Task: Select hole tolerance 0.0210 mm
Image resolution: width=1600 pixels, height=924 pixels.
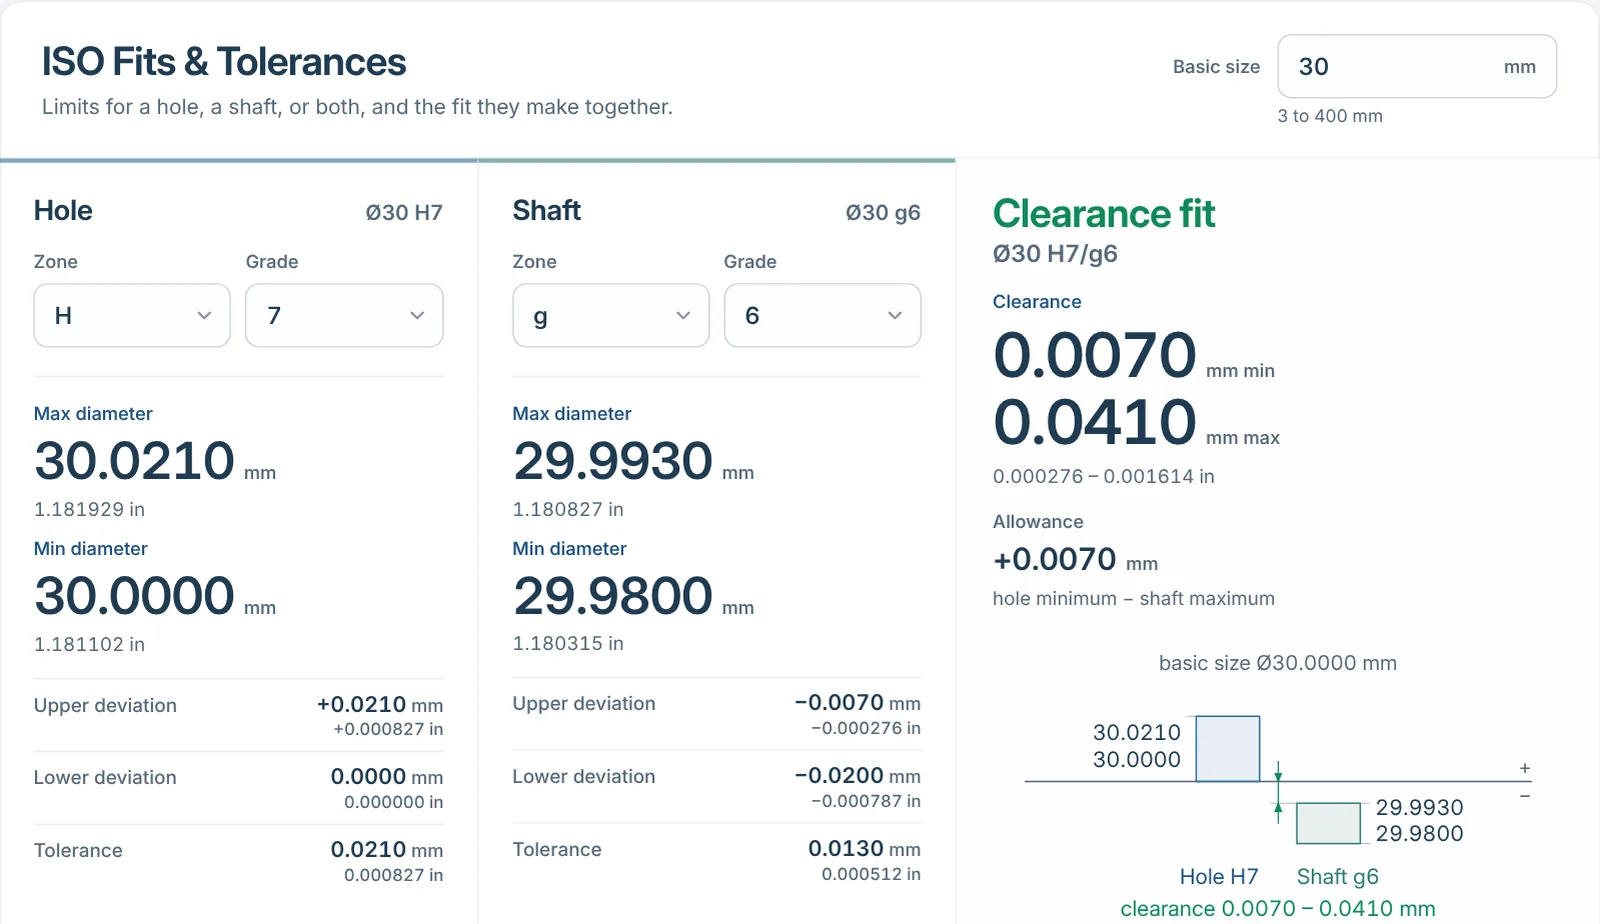Action: (387, 850)
